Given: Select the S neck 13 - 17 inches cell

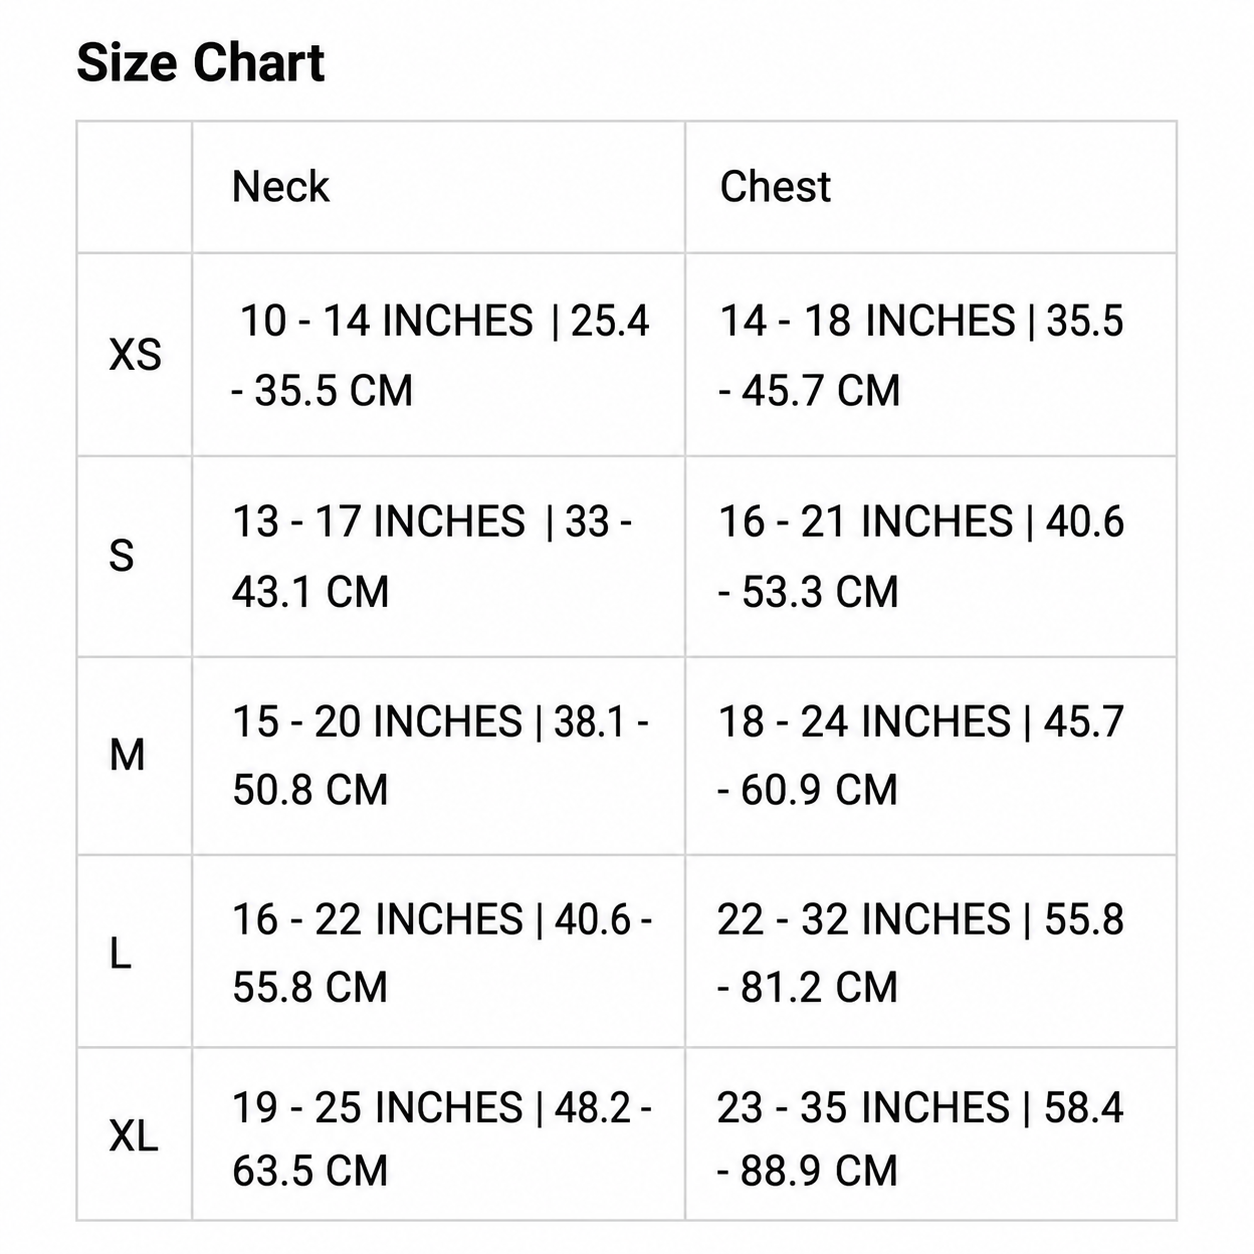Looking at the screenshot, I should pyautogui.click(x=438, y=556).
